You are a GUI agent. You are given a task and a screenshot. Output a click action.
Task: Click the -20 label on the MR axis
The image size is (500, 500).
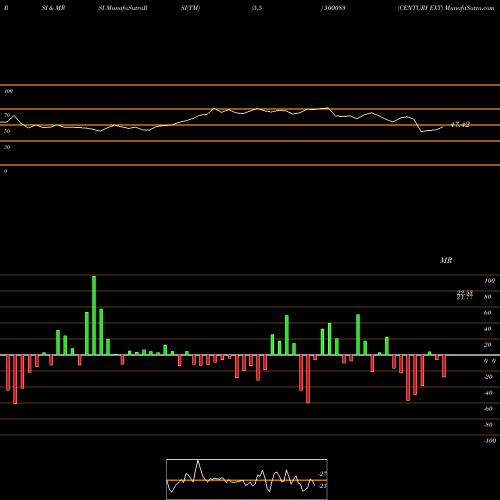(488, 377)
